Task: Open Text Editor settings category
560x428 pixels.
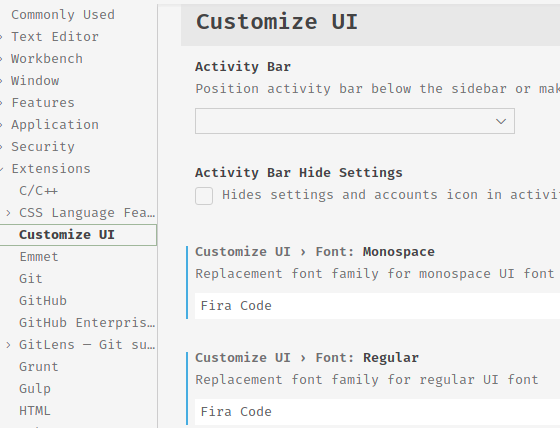Action: (x=55, y=36)
